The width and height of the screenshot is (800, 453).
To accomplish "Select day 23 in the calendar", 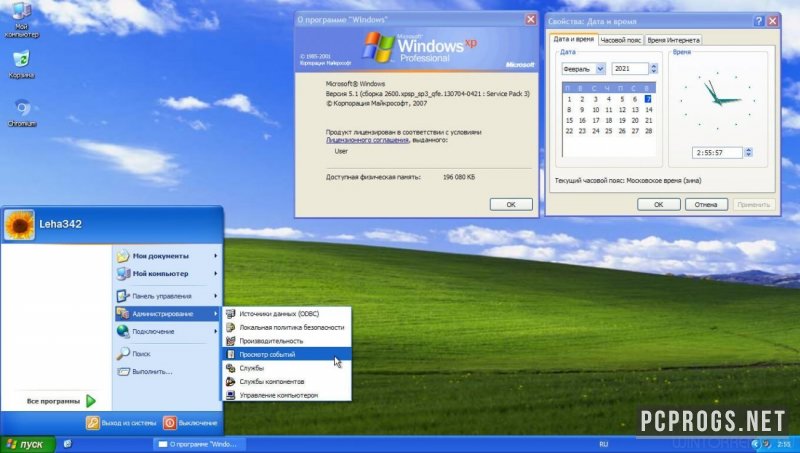I will (582, 131).
